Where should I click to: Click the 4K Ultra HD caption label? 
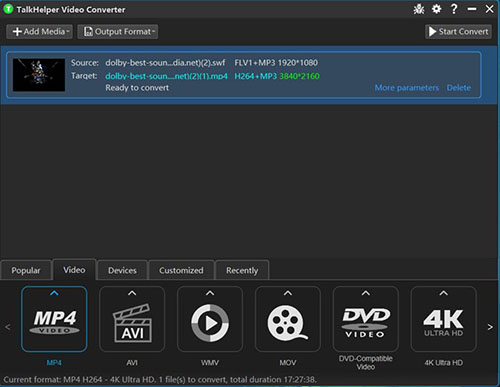443,363
